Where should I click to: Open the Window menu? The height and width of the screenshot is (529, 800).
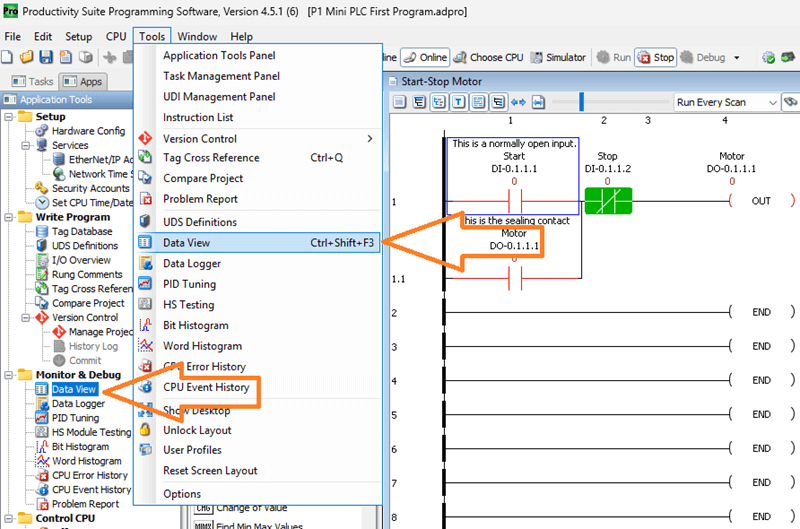(197, 36)
